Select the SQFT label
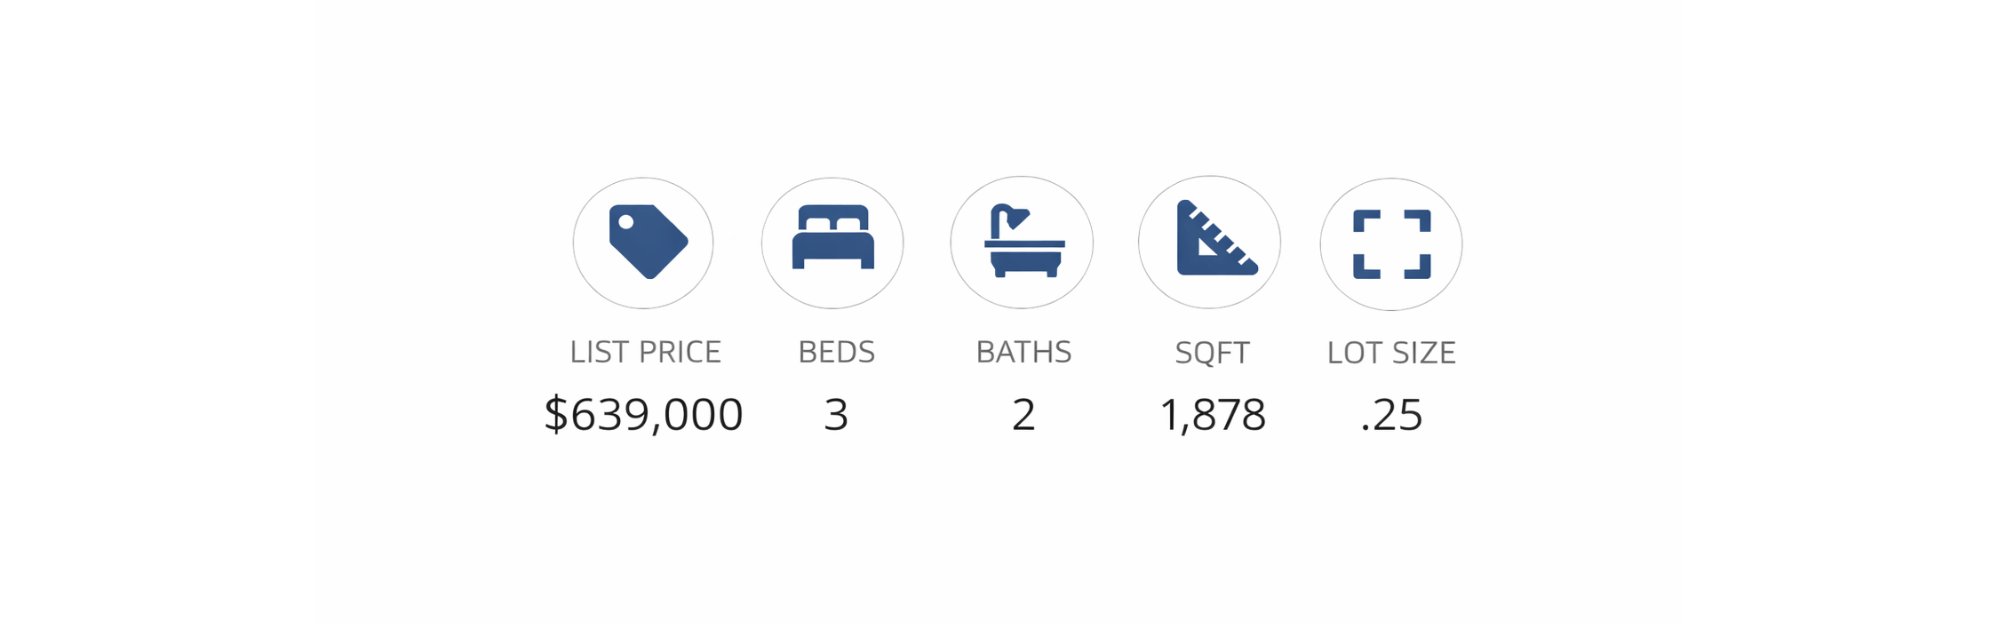Viewport: 1998px width, 624px height. click(1212, 353)
